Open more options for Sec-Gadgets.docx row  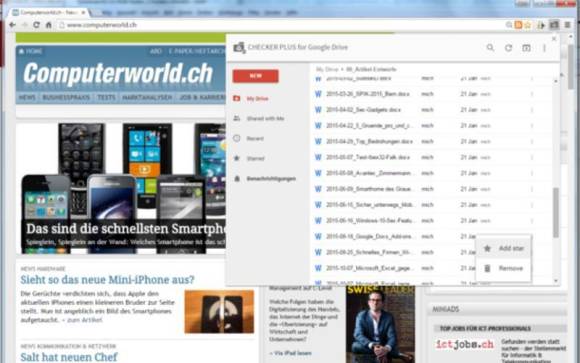point(532,110)
